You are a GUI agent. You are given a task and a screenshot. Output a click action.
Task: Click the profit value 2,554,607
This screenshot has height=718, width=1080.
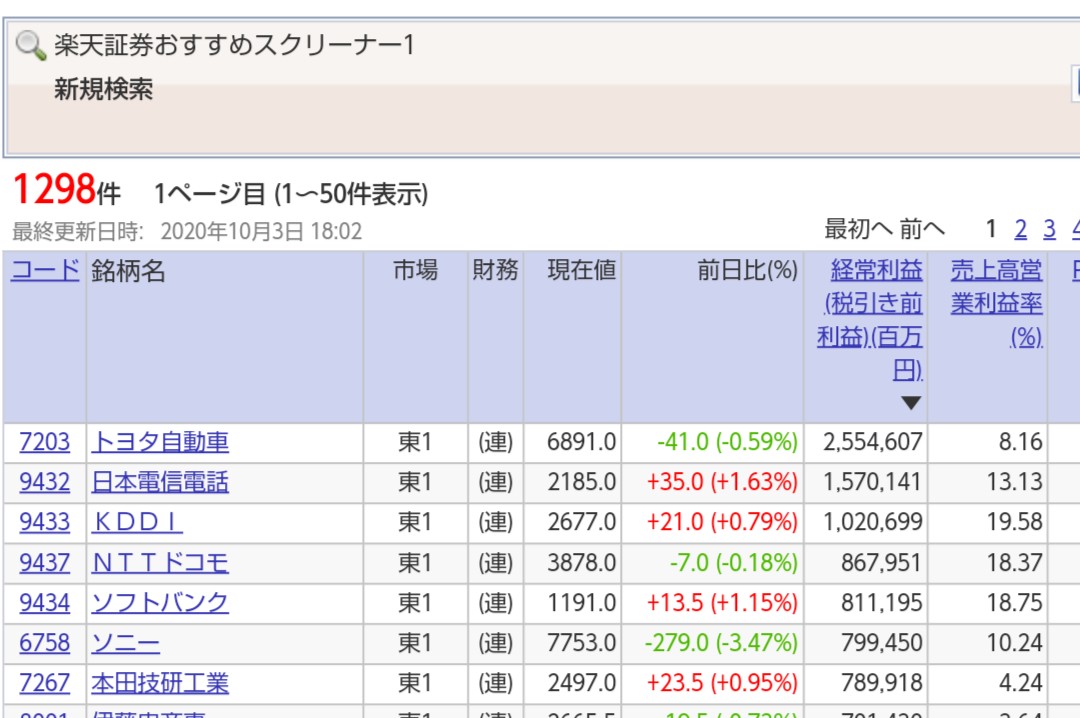pyautogui.click(x=873, y=442)
